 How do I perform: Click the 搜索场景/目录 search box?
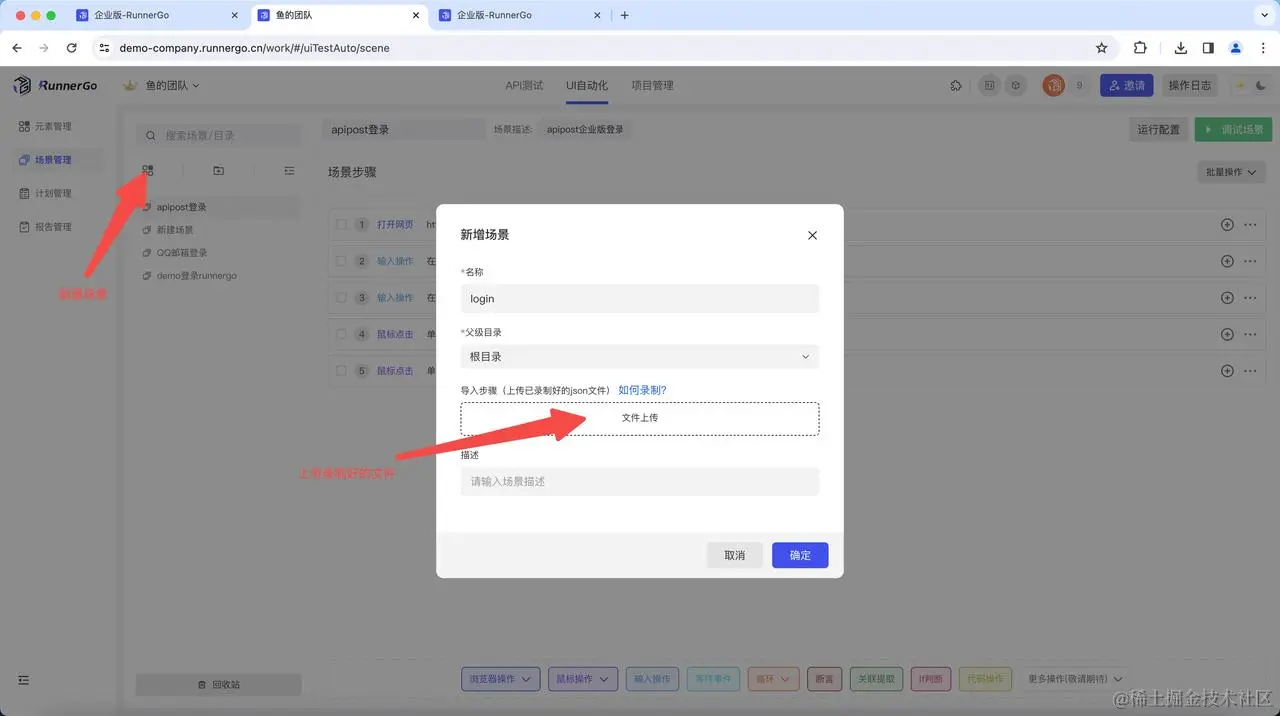pyautogui.click(x=218, y=135)
